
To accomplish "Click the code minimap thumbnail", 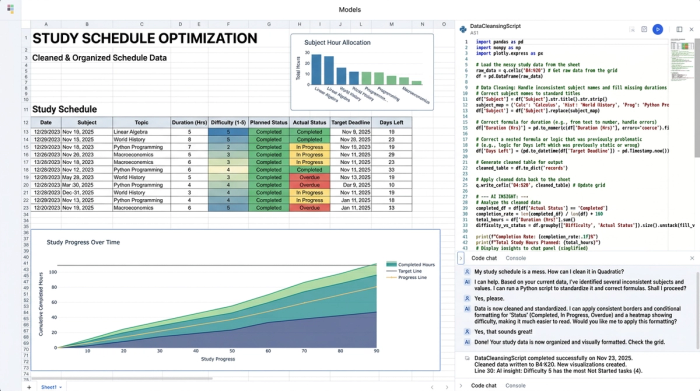I will pyautogui.click(x=681, y=59).
